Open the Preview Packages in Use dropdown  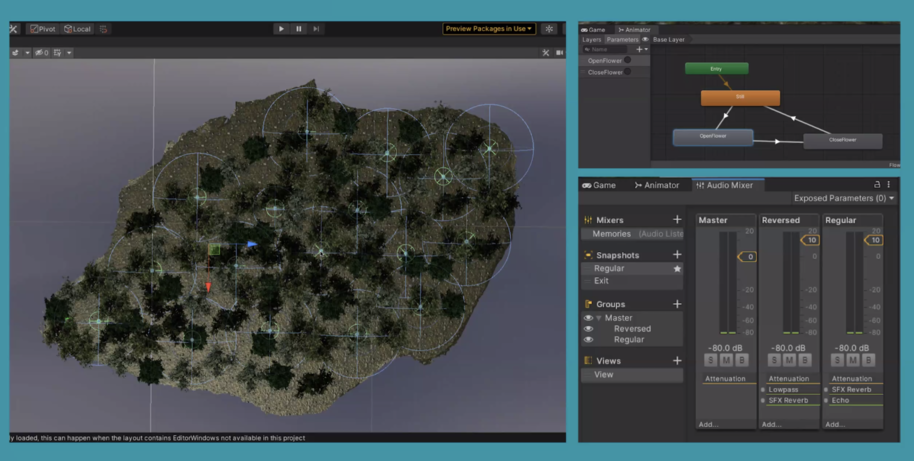click(x=489, y=29)
